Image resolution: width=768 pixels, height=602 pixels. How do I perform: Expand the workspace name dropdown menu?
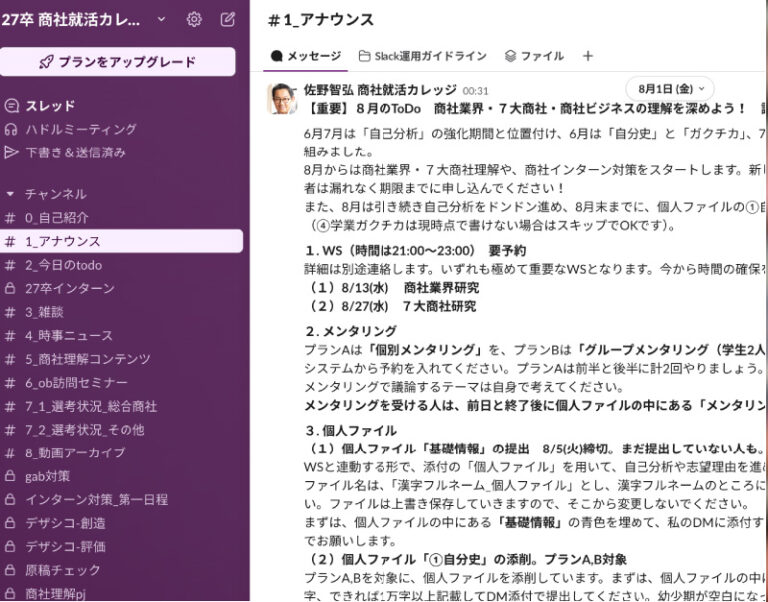(161, 18)
